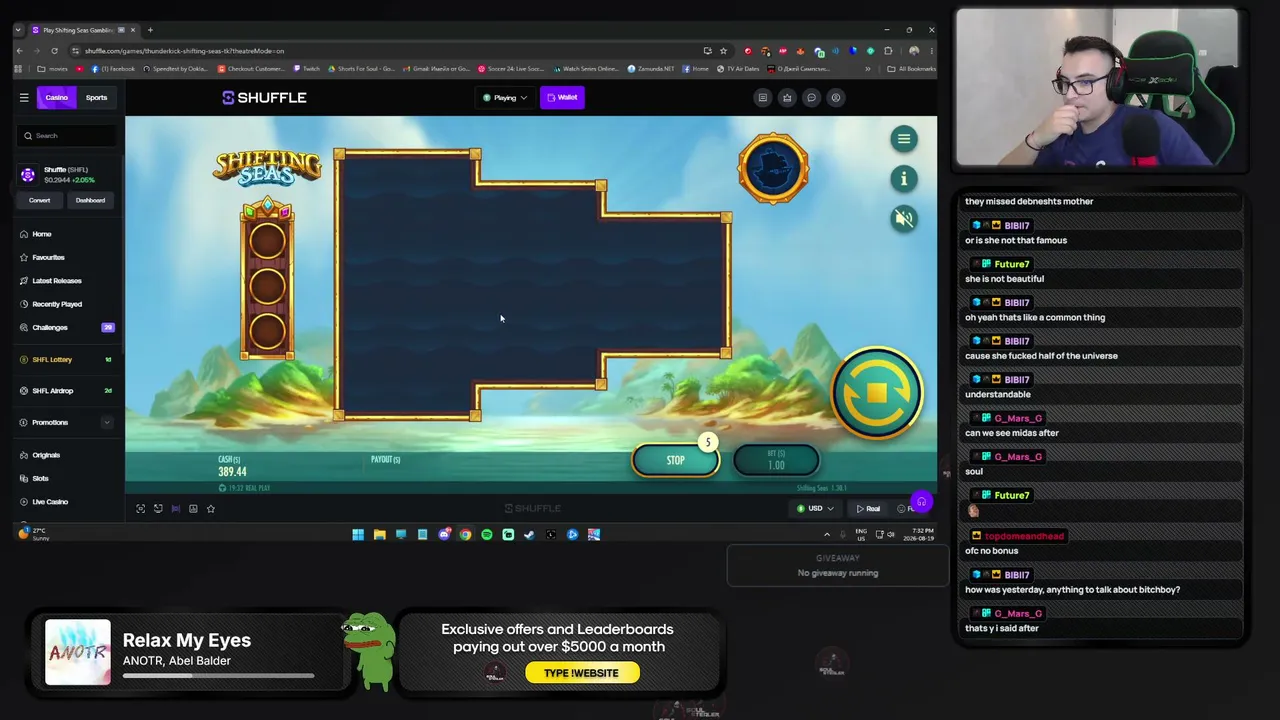The height and width of the screenshot is (720, 1280).
Task: Open the Twitch bookmark
Action: pyautogui.click(x=306, y=69)
